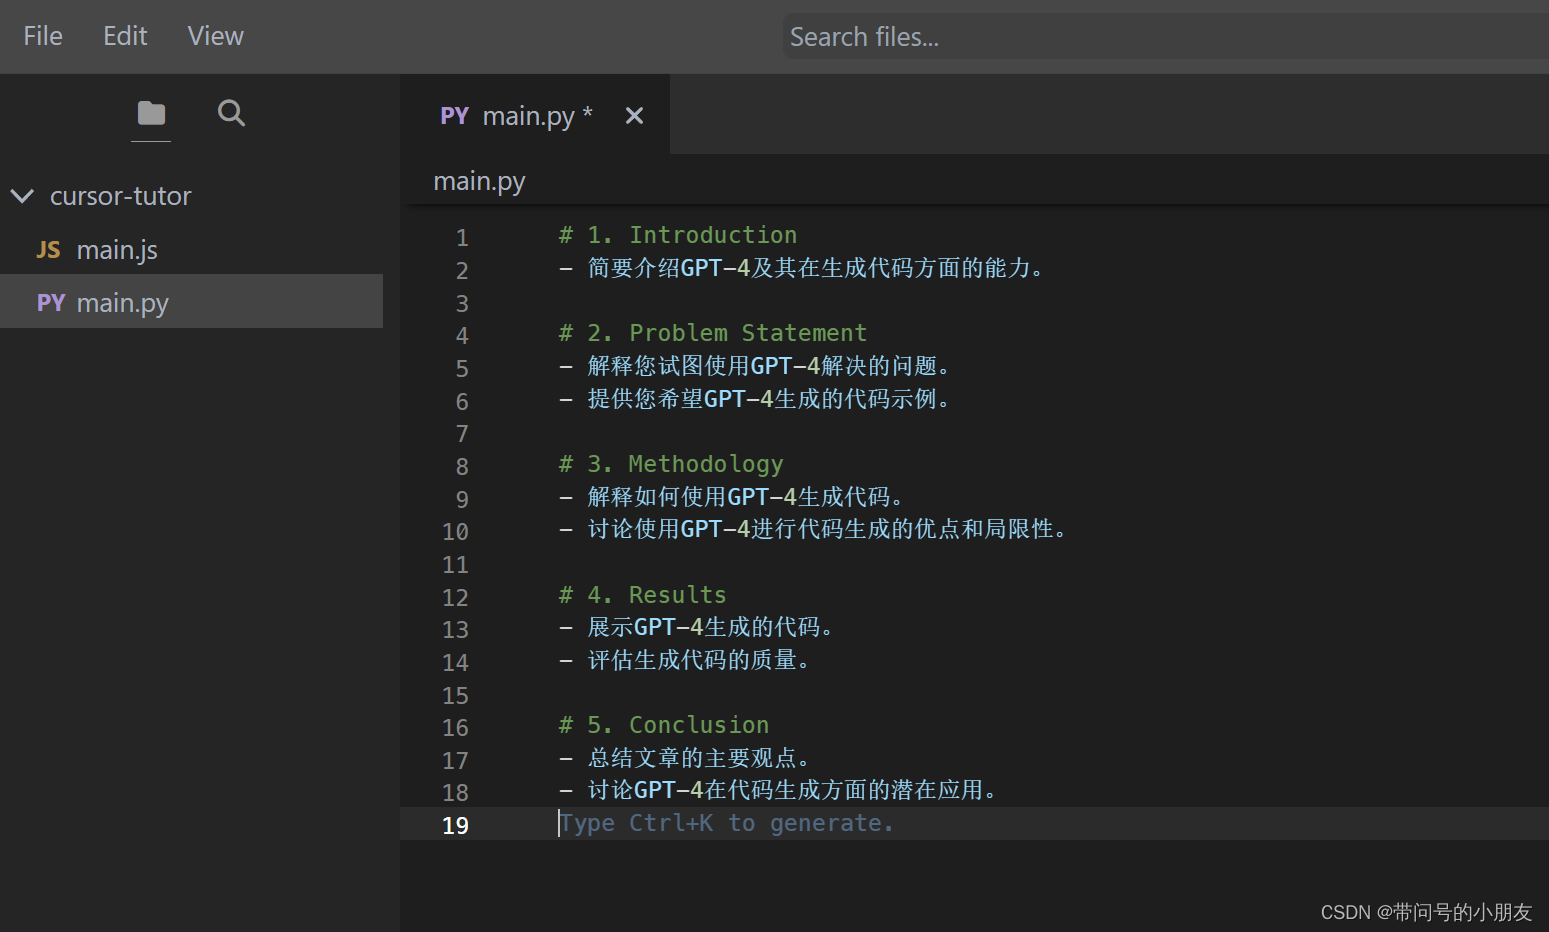Viewport: 1549px width, 932px height.
Task: Open the File menu
Action: pyautogui.click(x=43, y=36)
